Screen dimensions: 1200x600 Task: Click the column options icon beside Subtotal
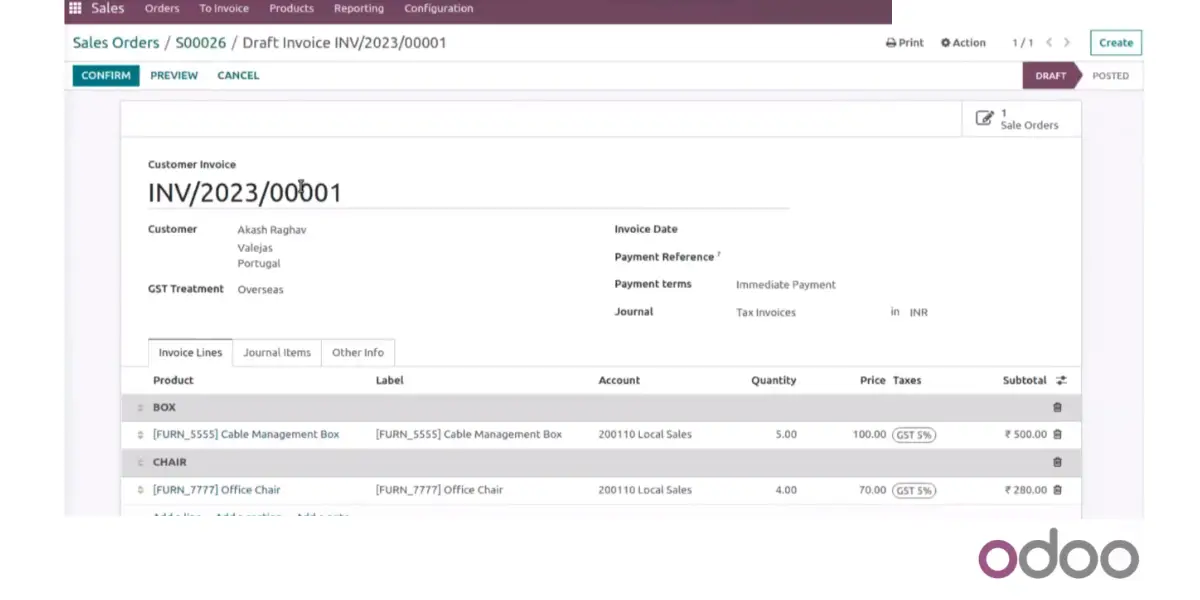1061,380
